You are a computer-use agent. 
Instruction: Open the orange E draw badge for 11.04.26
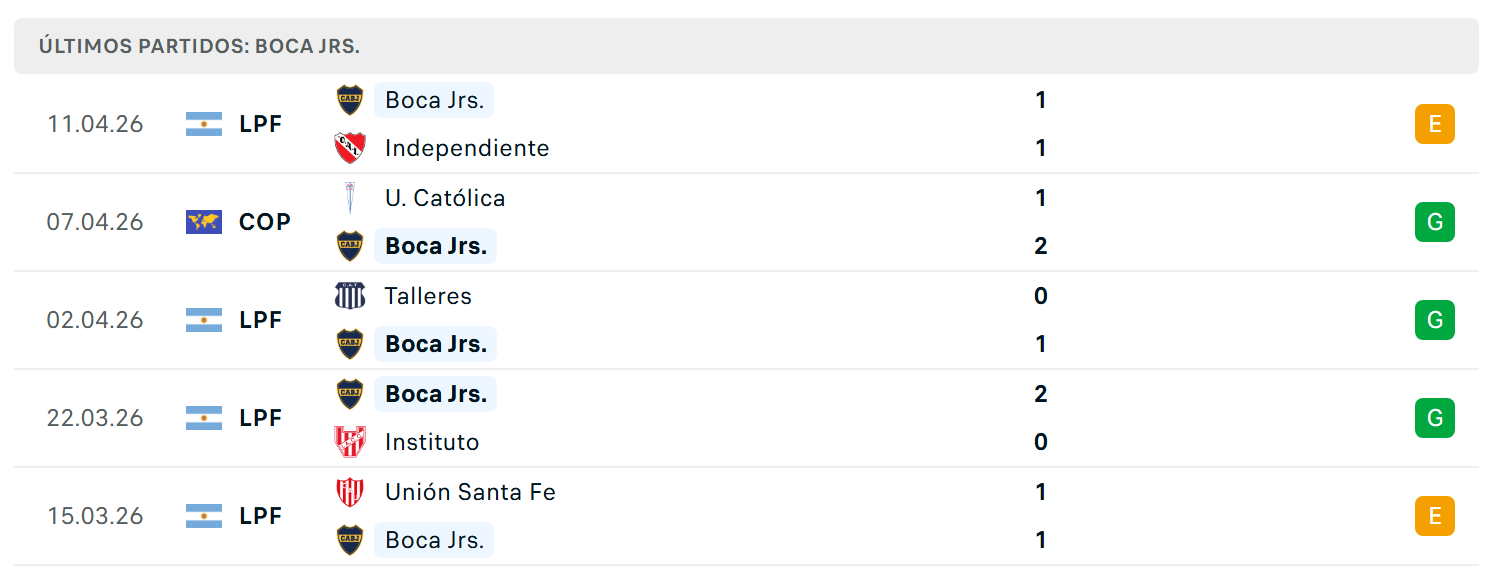click(x=1434, y=124)
